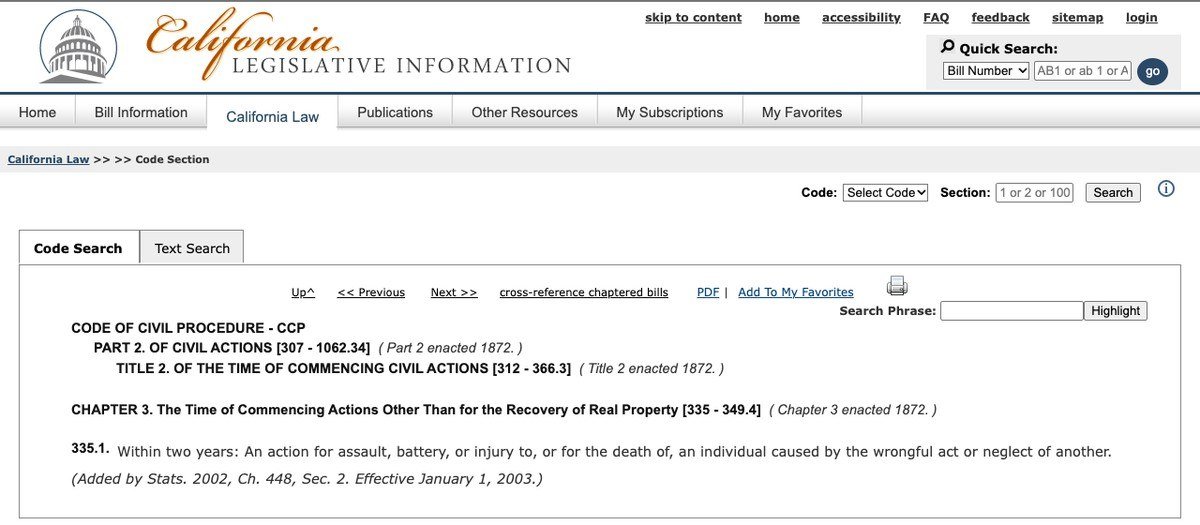The width and height of the screenshot is (1200, 525).
Task: Click the Section number input box
Action: 1035,193
